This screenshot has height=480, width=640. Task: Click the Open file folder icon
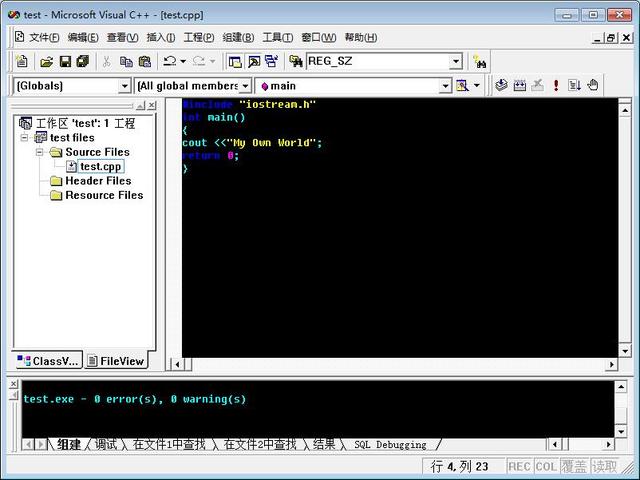[x=46, y=62]
